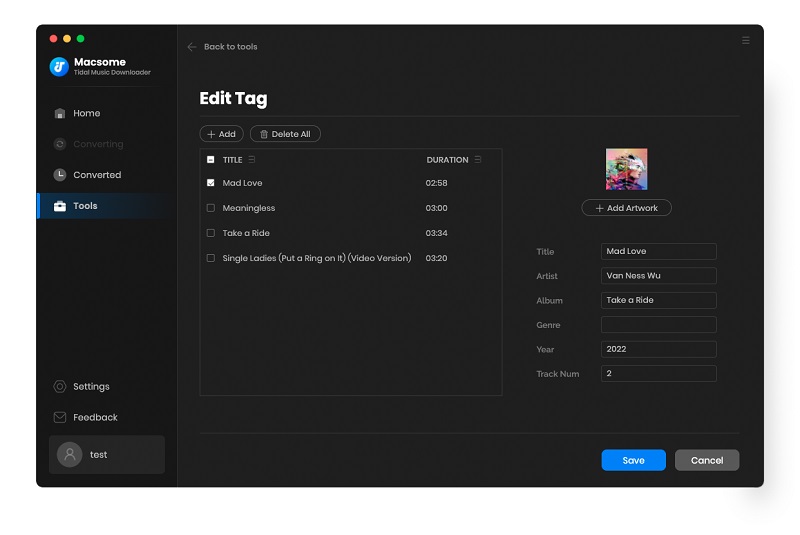Click the green maximize window button
800x535 pixels.
click(x=81, y=38)
